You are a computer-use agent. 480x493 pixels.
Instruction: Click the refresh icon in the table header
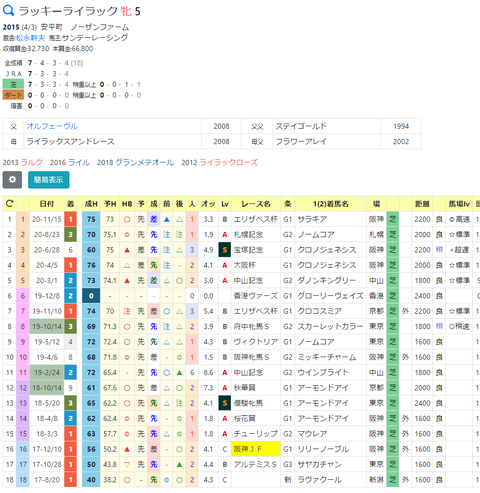(x=10, y=203)
